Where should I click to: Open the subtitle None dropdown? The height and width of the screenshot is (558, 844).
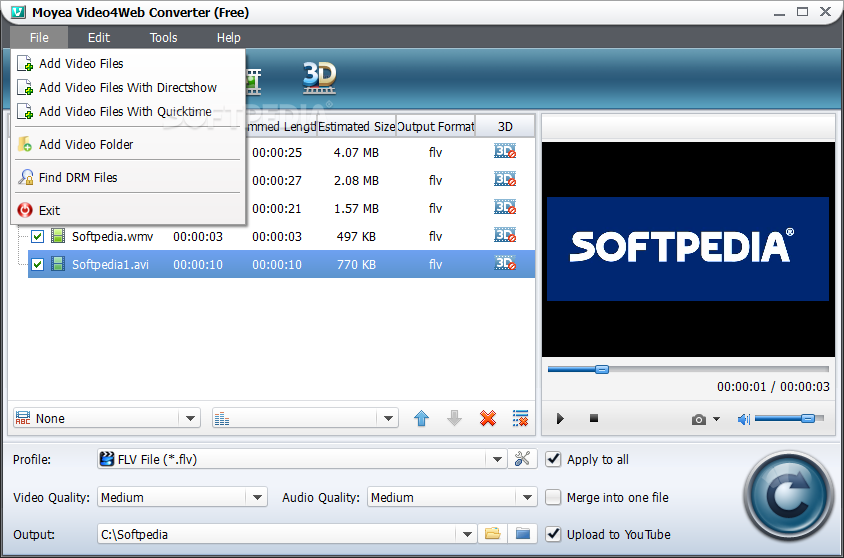click(x=190, y=418)
